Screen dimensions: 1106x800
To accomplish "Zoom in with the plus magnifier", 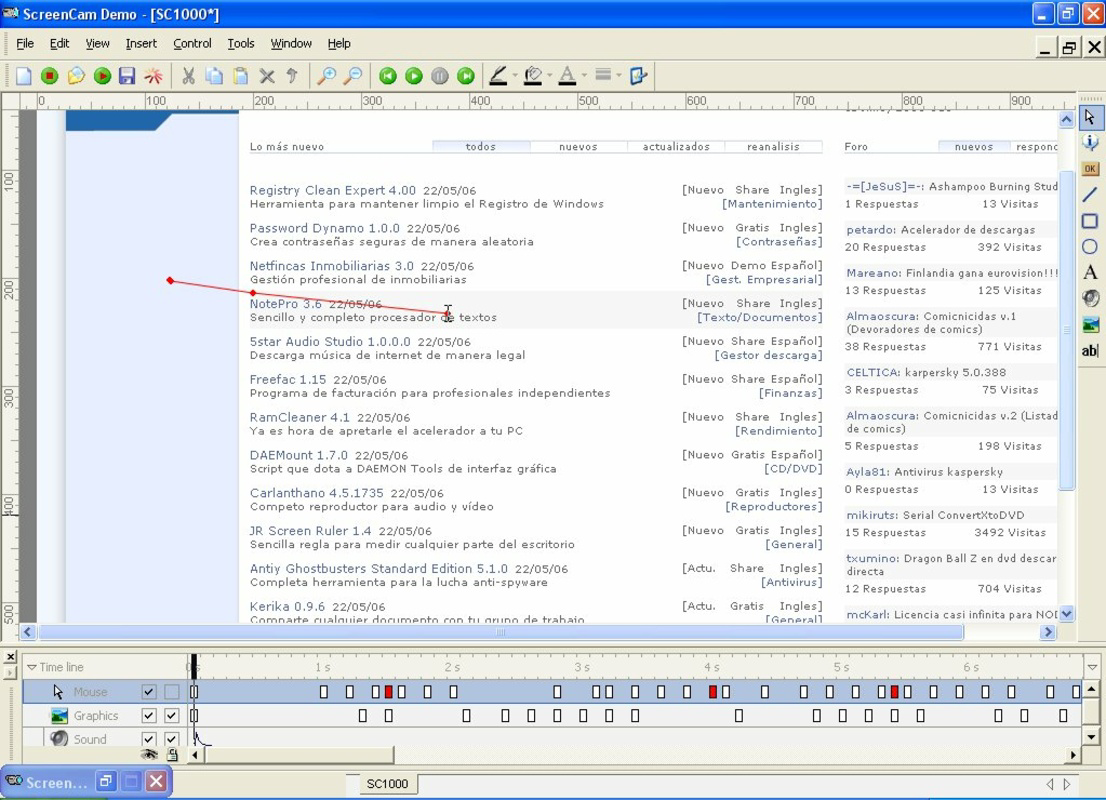I will (326, 76).
